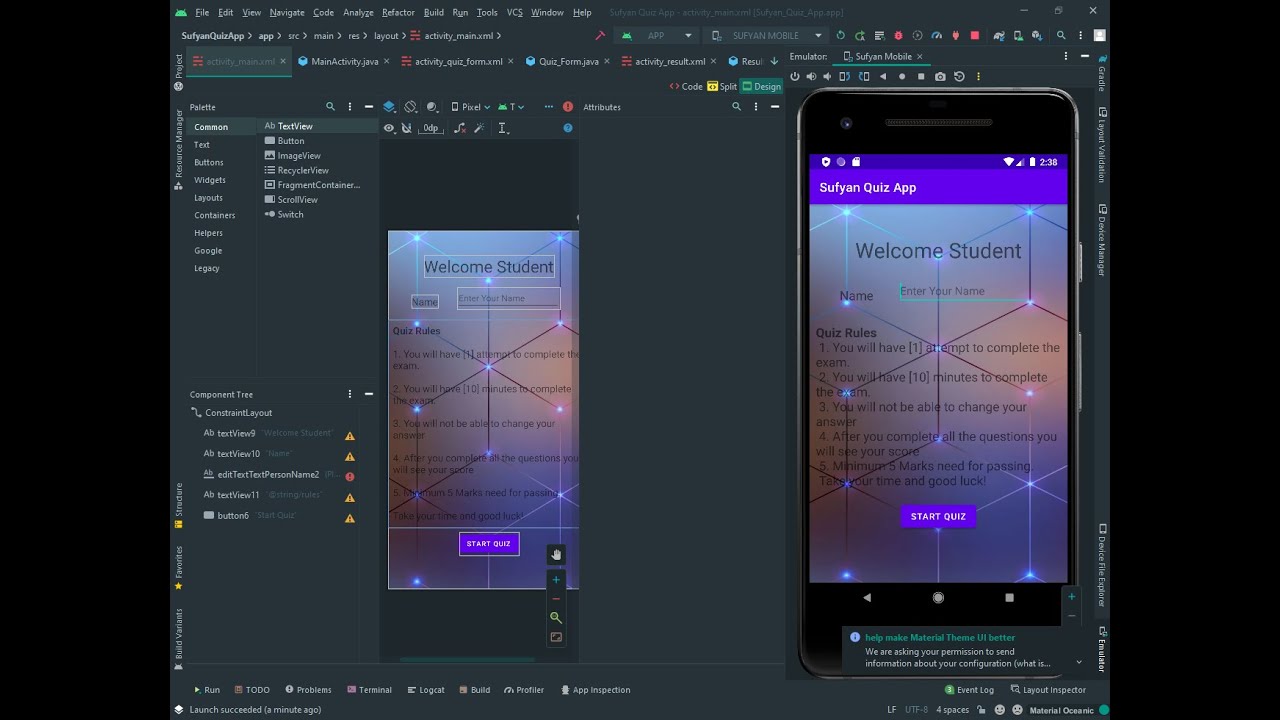Take emulator screenshot with camera icon
Viewport: 1280px width, 720px height.
pos(940,76)
